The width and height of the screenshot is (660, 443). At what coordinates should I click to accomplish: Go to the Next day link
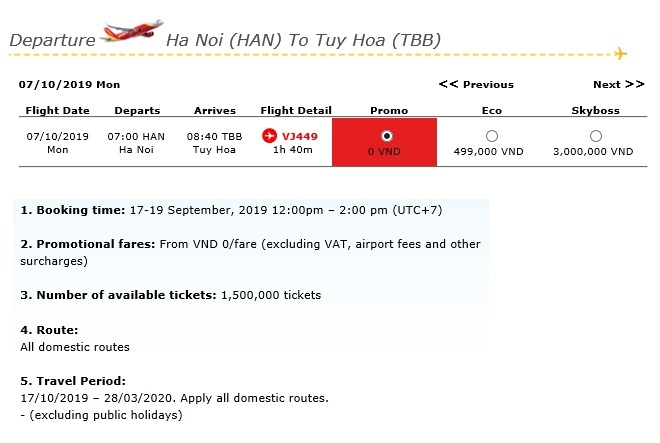tap(619, 84)
